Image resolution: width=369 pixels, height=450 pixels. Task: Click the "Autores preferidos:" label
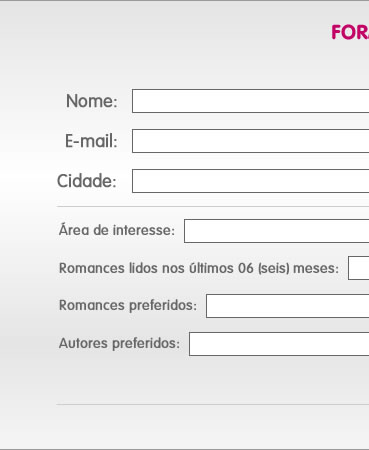(119, 343)
